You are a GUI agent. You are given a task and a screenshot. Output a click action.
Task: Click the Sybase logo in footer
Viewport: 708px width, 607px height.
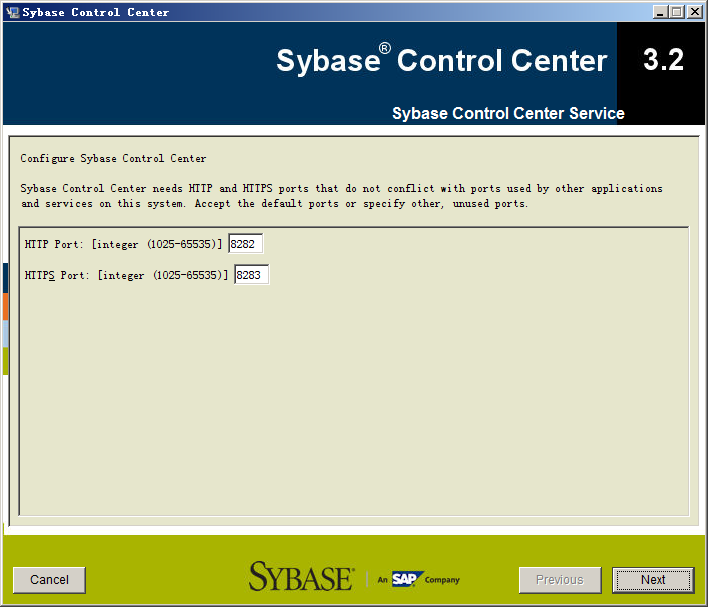click(x=301, y=576)
